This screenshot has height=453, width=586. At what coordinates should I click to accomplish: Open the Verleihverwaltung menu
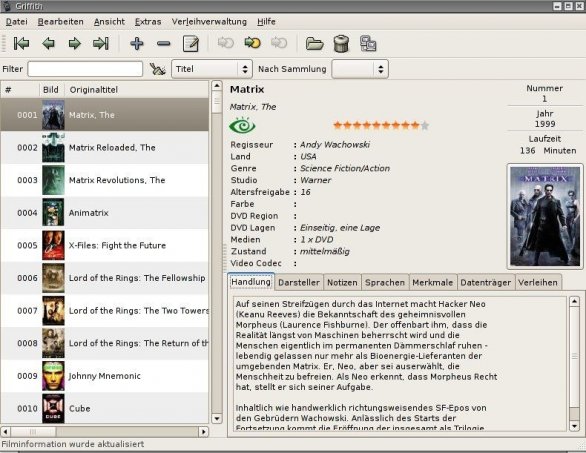(209, 22)
